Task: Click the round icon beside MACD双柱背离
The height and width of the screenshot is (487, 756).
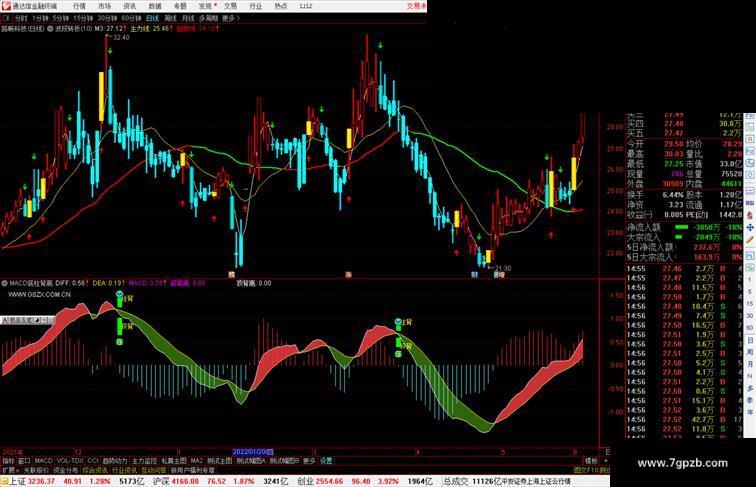Action: click(x=4, y=283)
